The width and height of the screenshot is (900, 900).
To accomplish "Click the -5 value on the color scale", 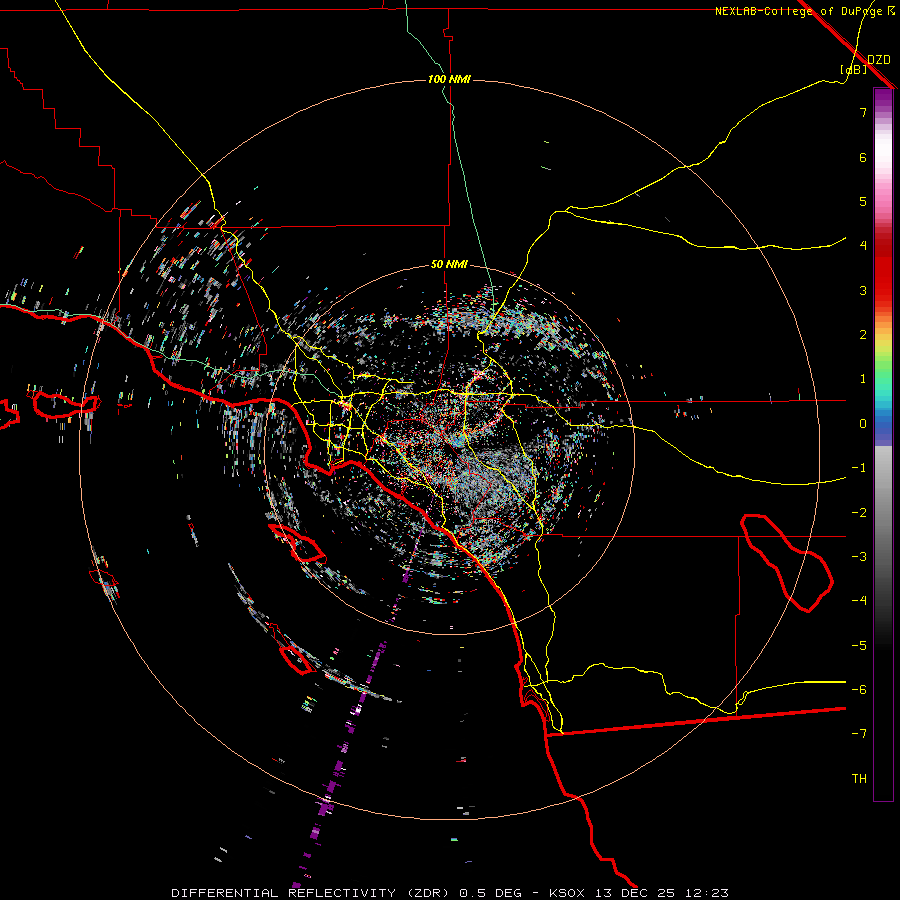I will tap(859, 646).
